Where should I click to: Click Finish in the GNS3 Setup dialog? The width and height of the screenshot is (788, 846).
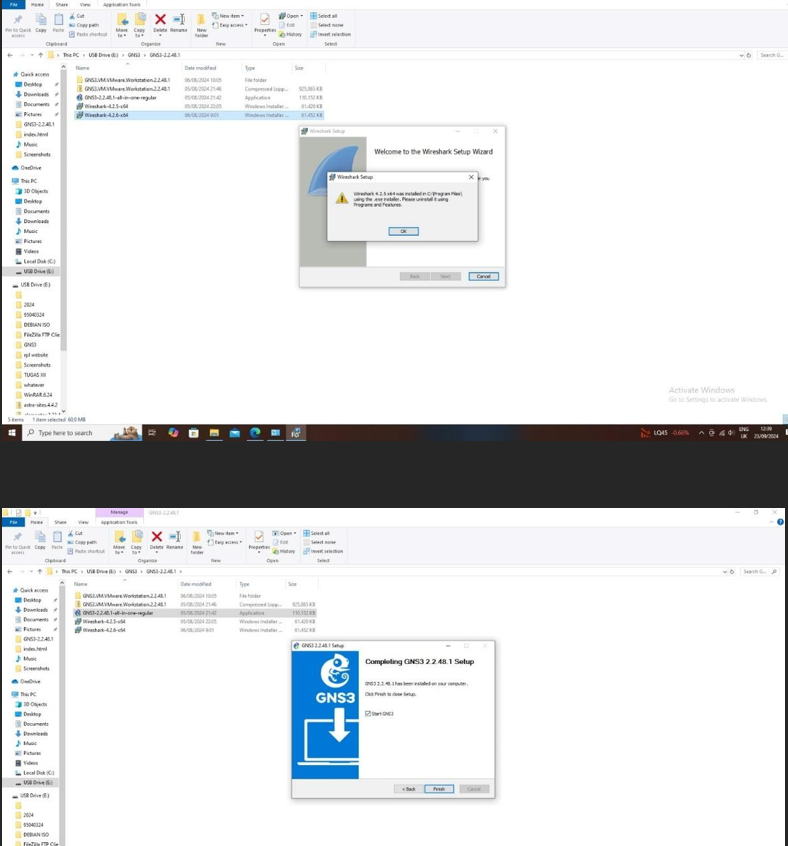tap(439, 789)
